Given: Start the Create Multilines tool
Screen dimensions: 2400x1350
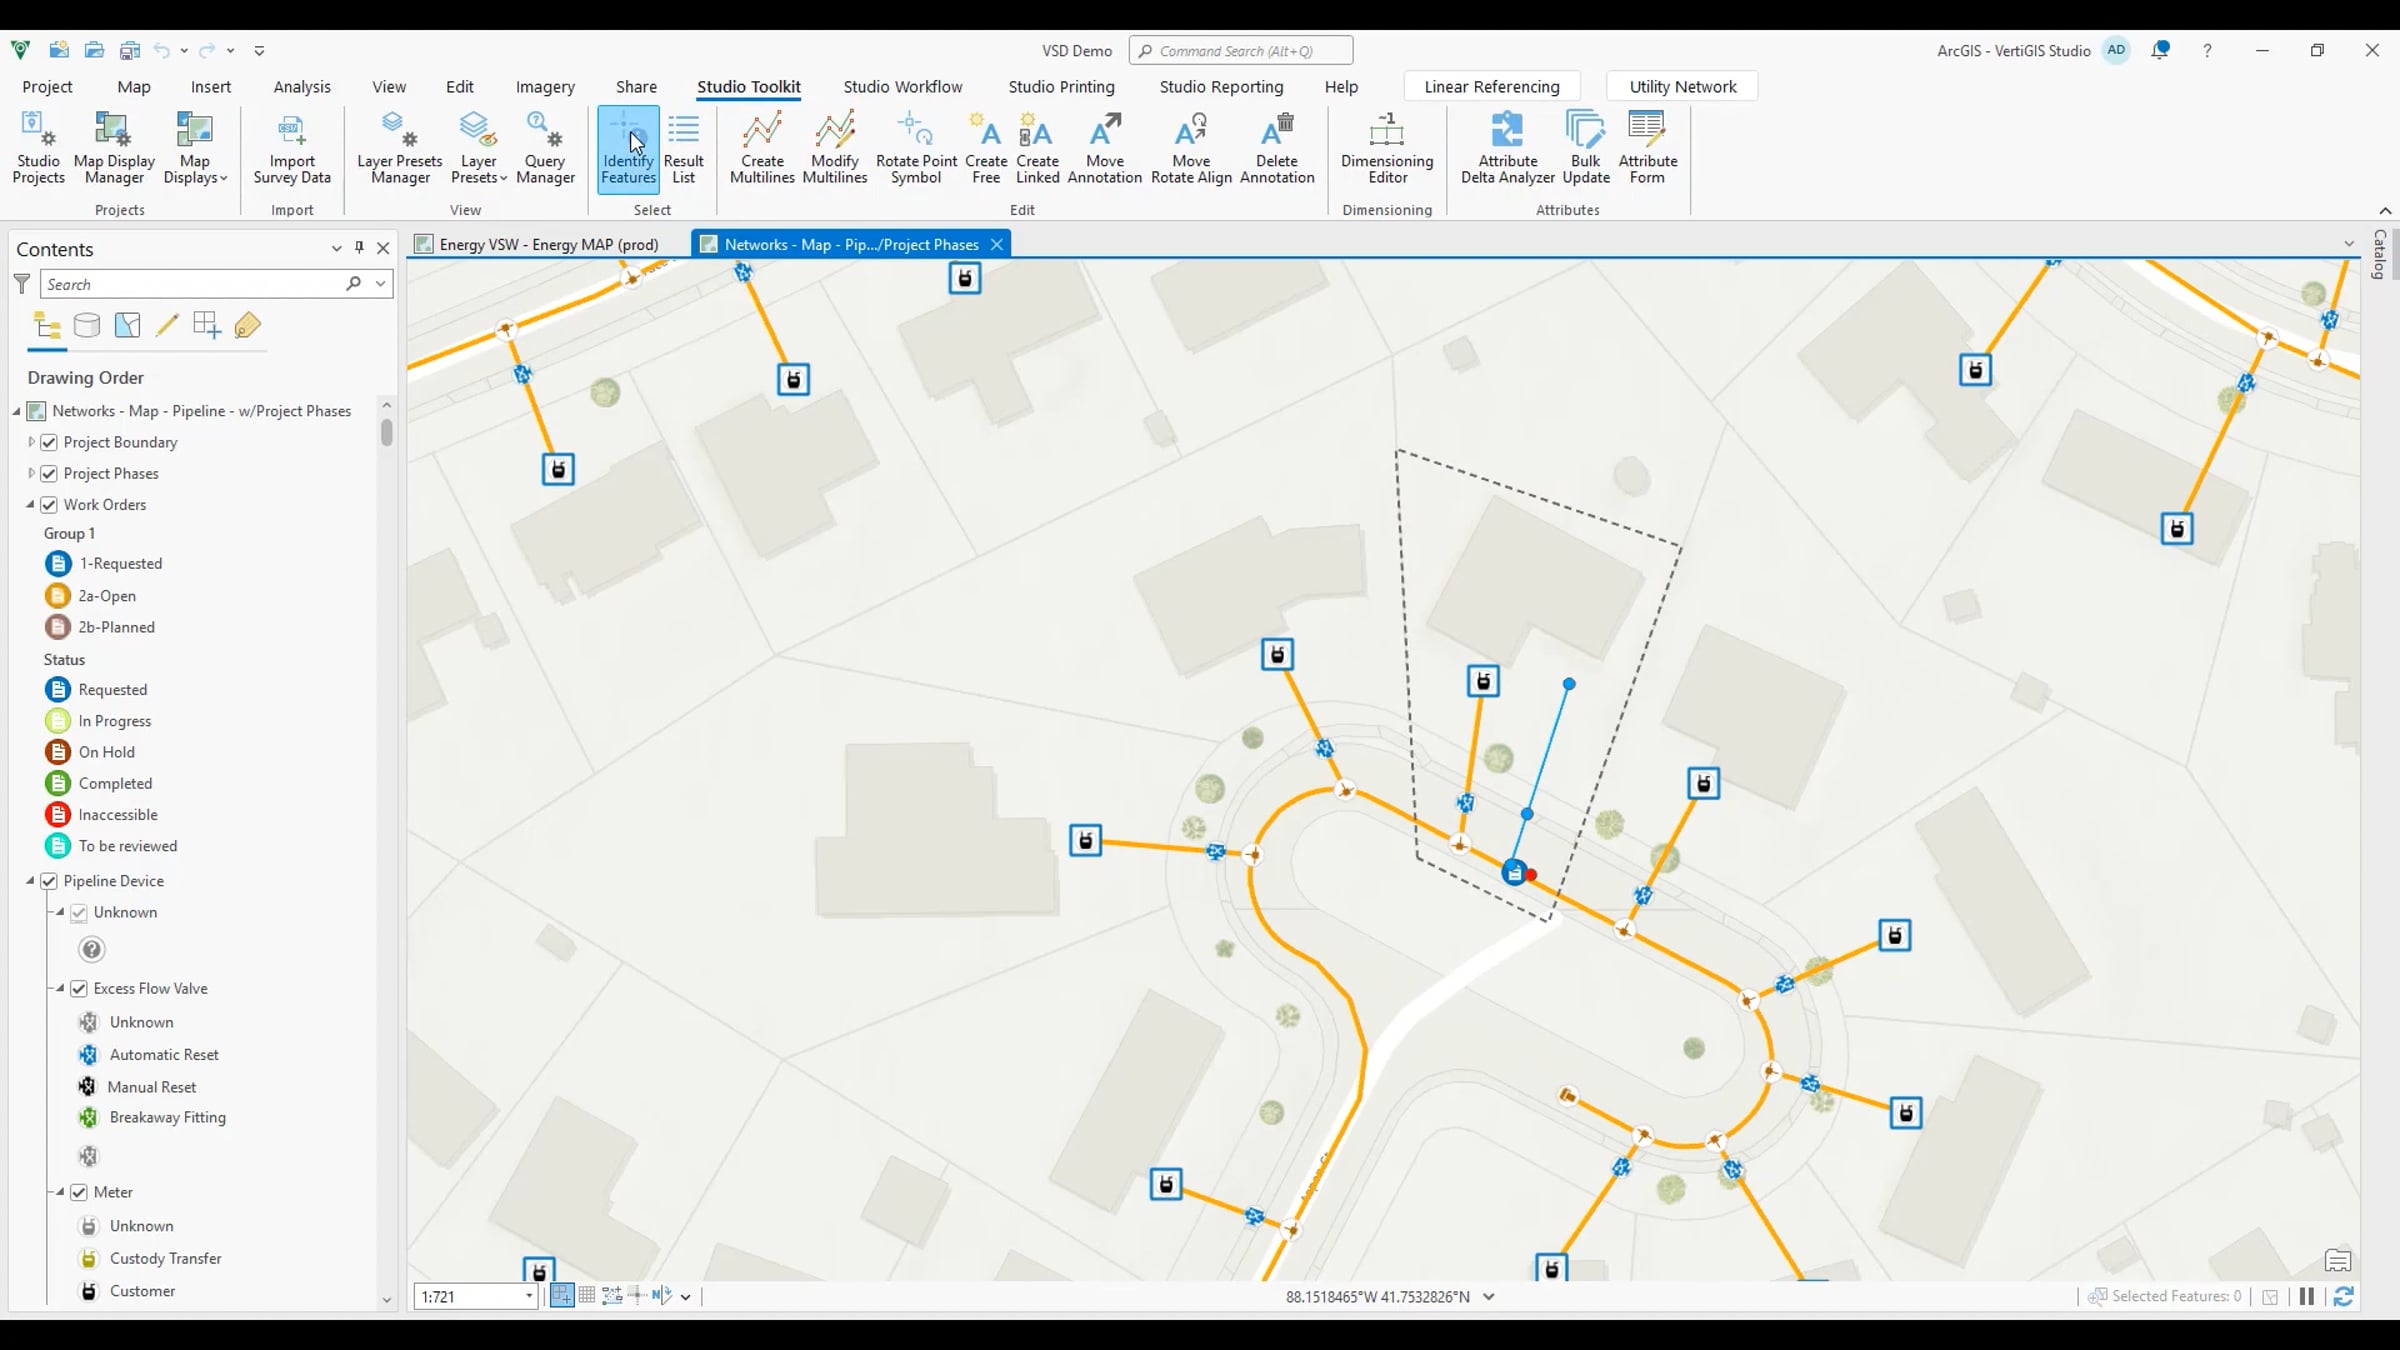Looking at the screenshot, I should pyautogui.click(x=762, y=148).
